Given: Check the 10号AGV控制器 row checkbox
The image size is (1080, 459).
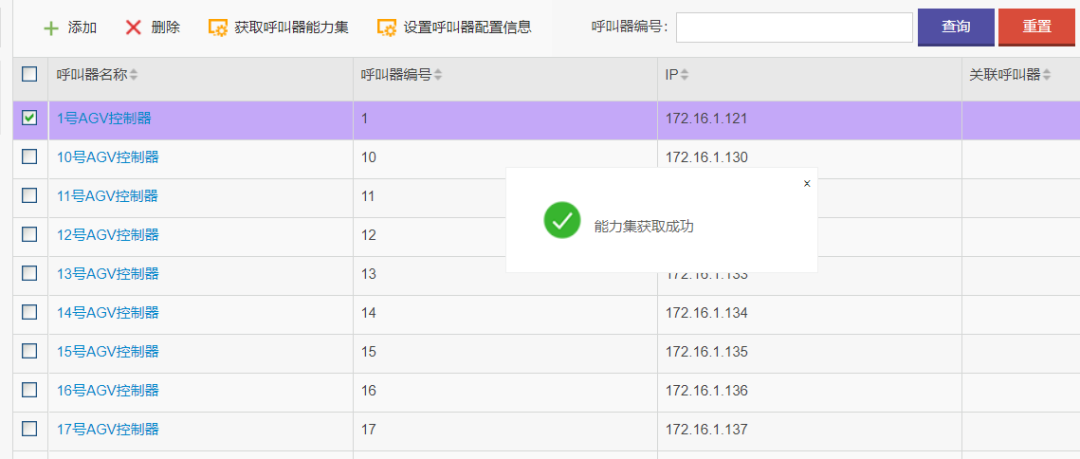Looking at the screenshot, I should click(30, 157).
